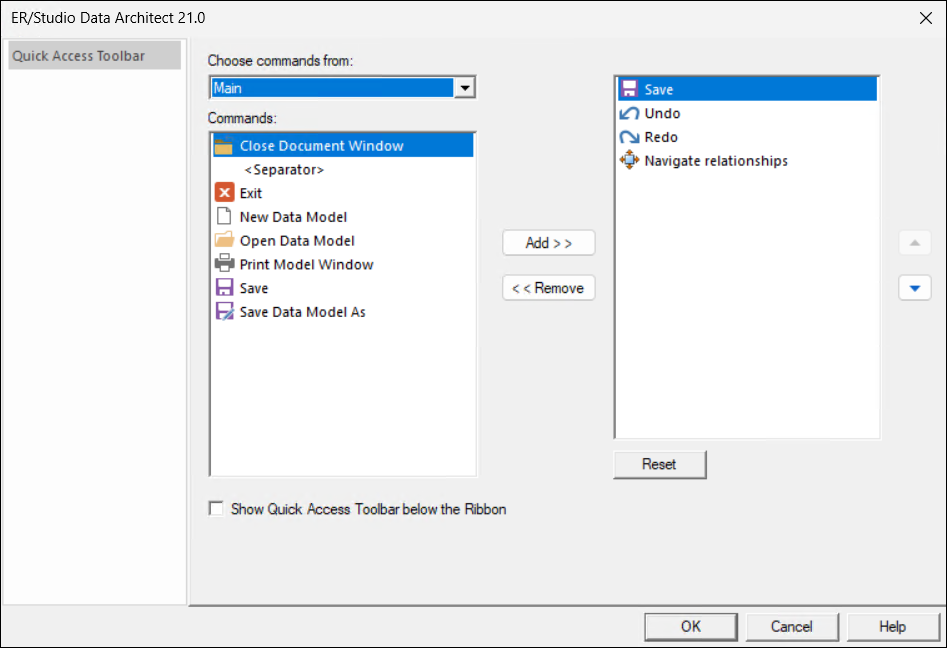Click the Reset button
This screenshot has width=947, height=648.
660,464
